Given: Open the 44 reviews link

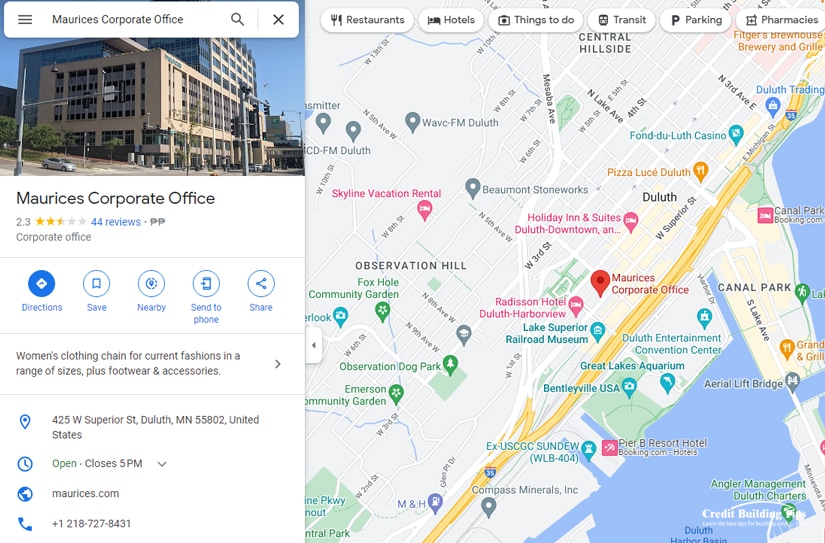Looking at the screenshot, I should tap(116, 222).
